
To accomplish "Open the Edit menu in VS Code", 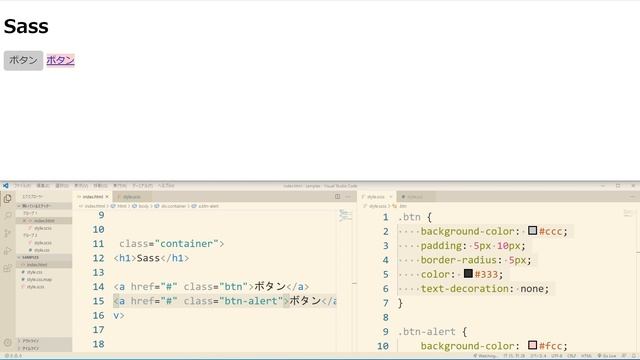I will pyautogui.click(x=43, y=186).
